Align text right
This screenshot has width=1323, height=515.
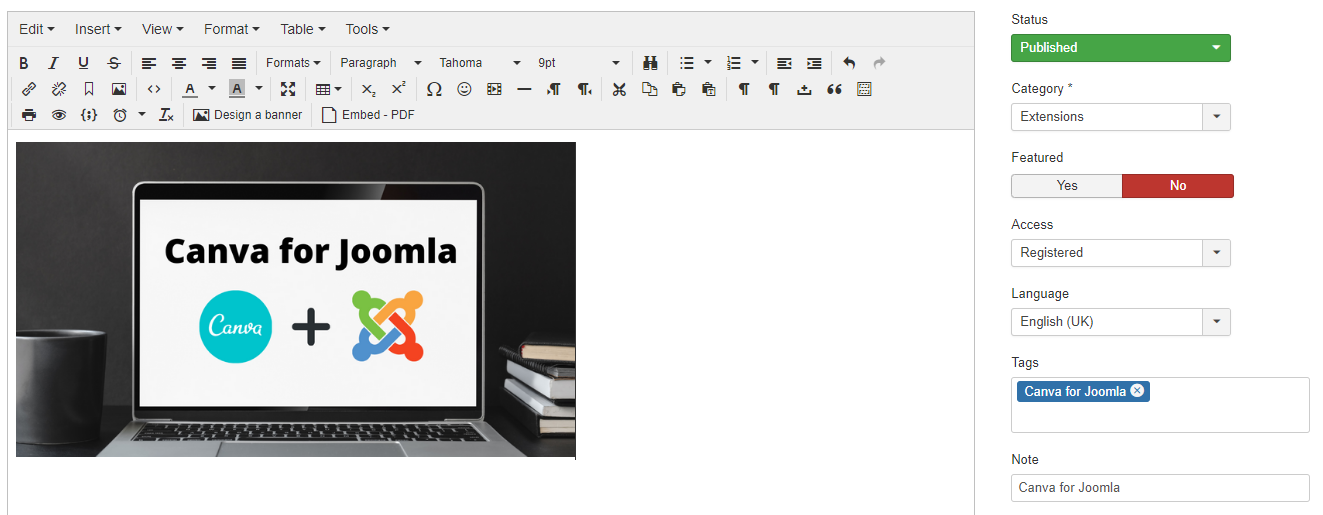coord(209,63)
